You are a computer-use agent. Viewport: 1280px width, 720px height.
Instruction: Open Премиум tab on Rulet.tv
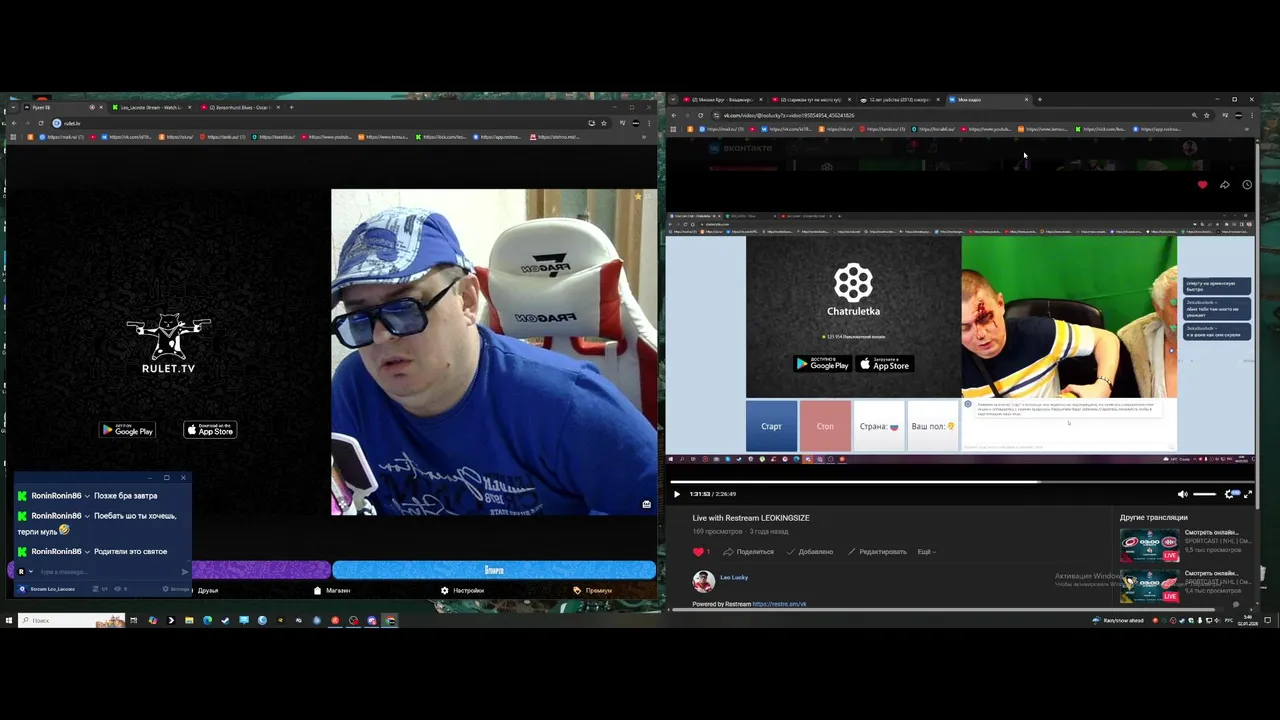pos(592,591)
